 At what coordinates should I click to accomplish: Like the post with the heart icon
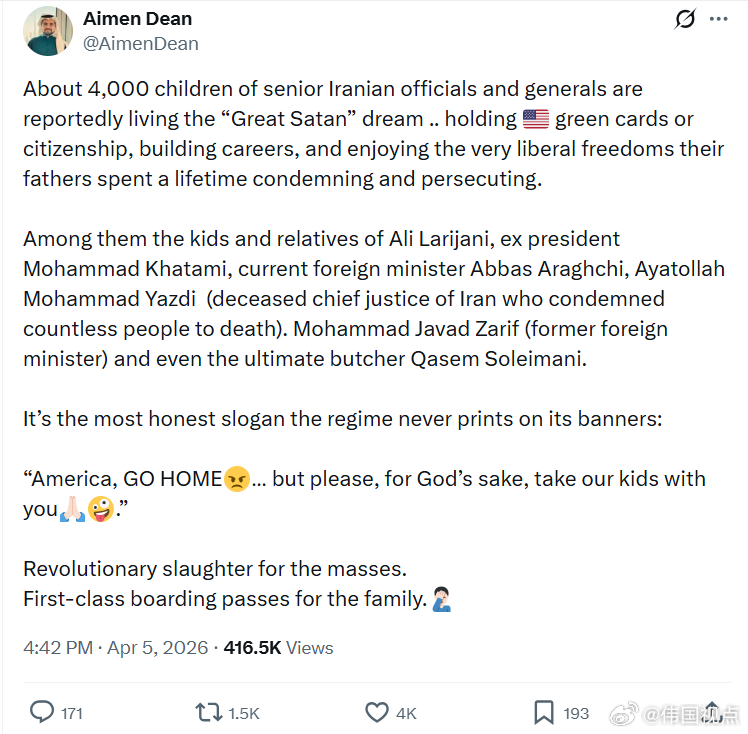[377, 713]
